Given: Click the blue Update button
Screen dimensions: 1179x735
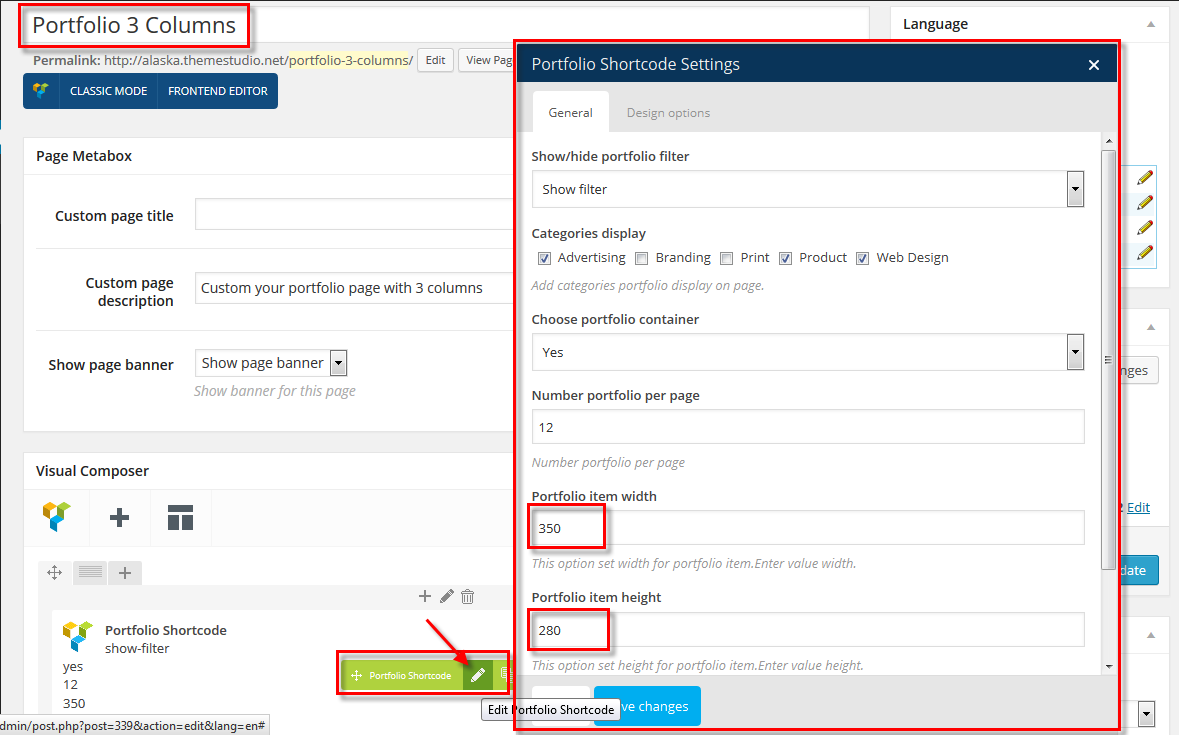Looking at the screenshot, I should click(1140, 570).
